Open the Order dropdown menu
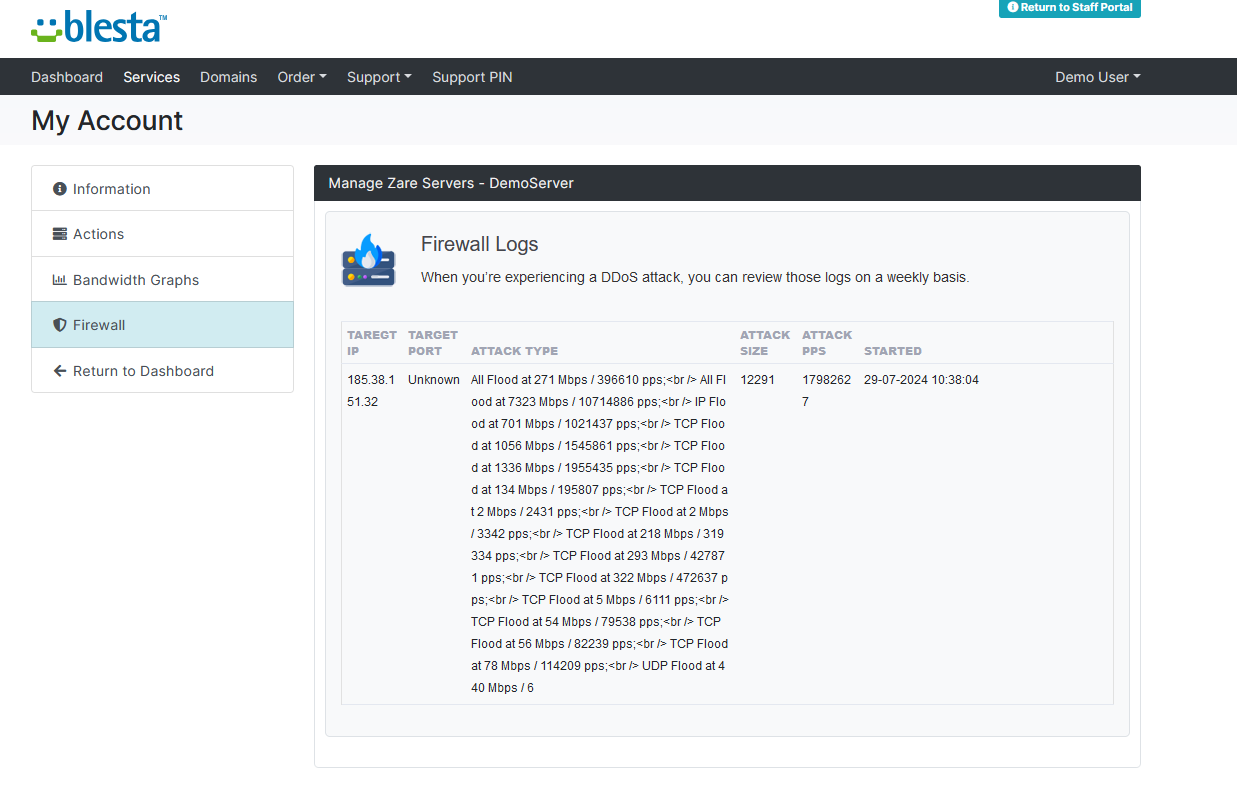 click(302, 77)
